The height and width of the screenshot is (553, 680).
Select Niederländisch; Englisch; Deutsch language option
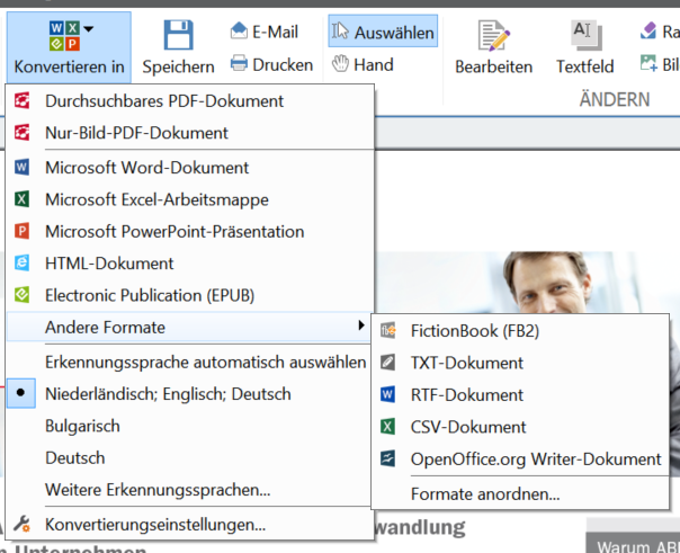click(168, 394)
